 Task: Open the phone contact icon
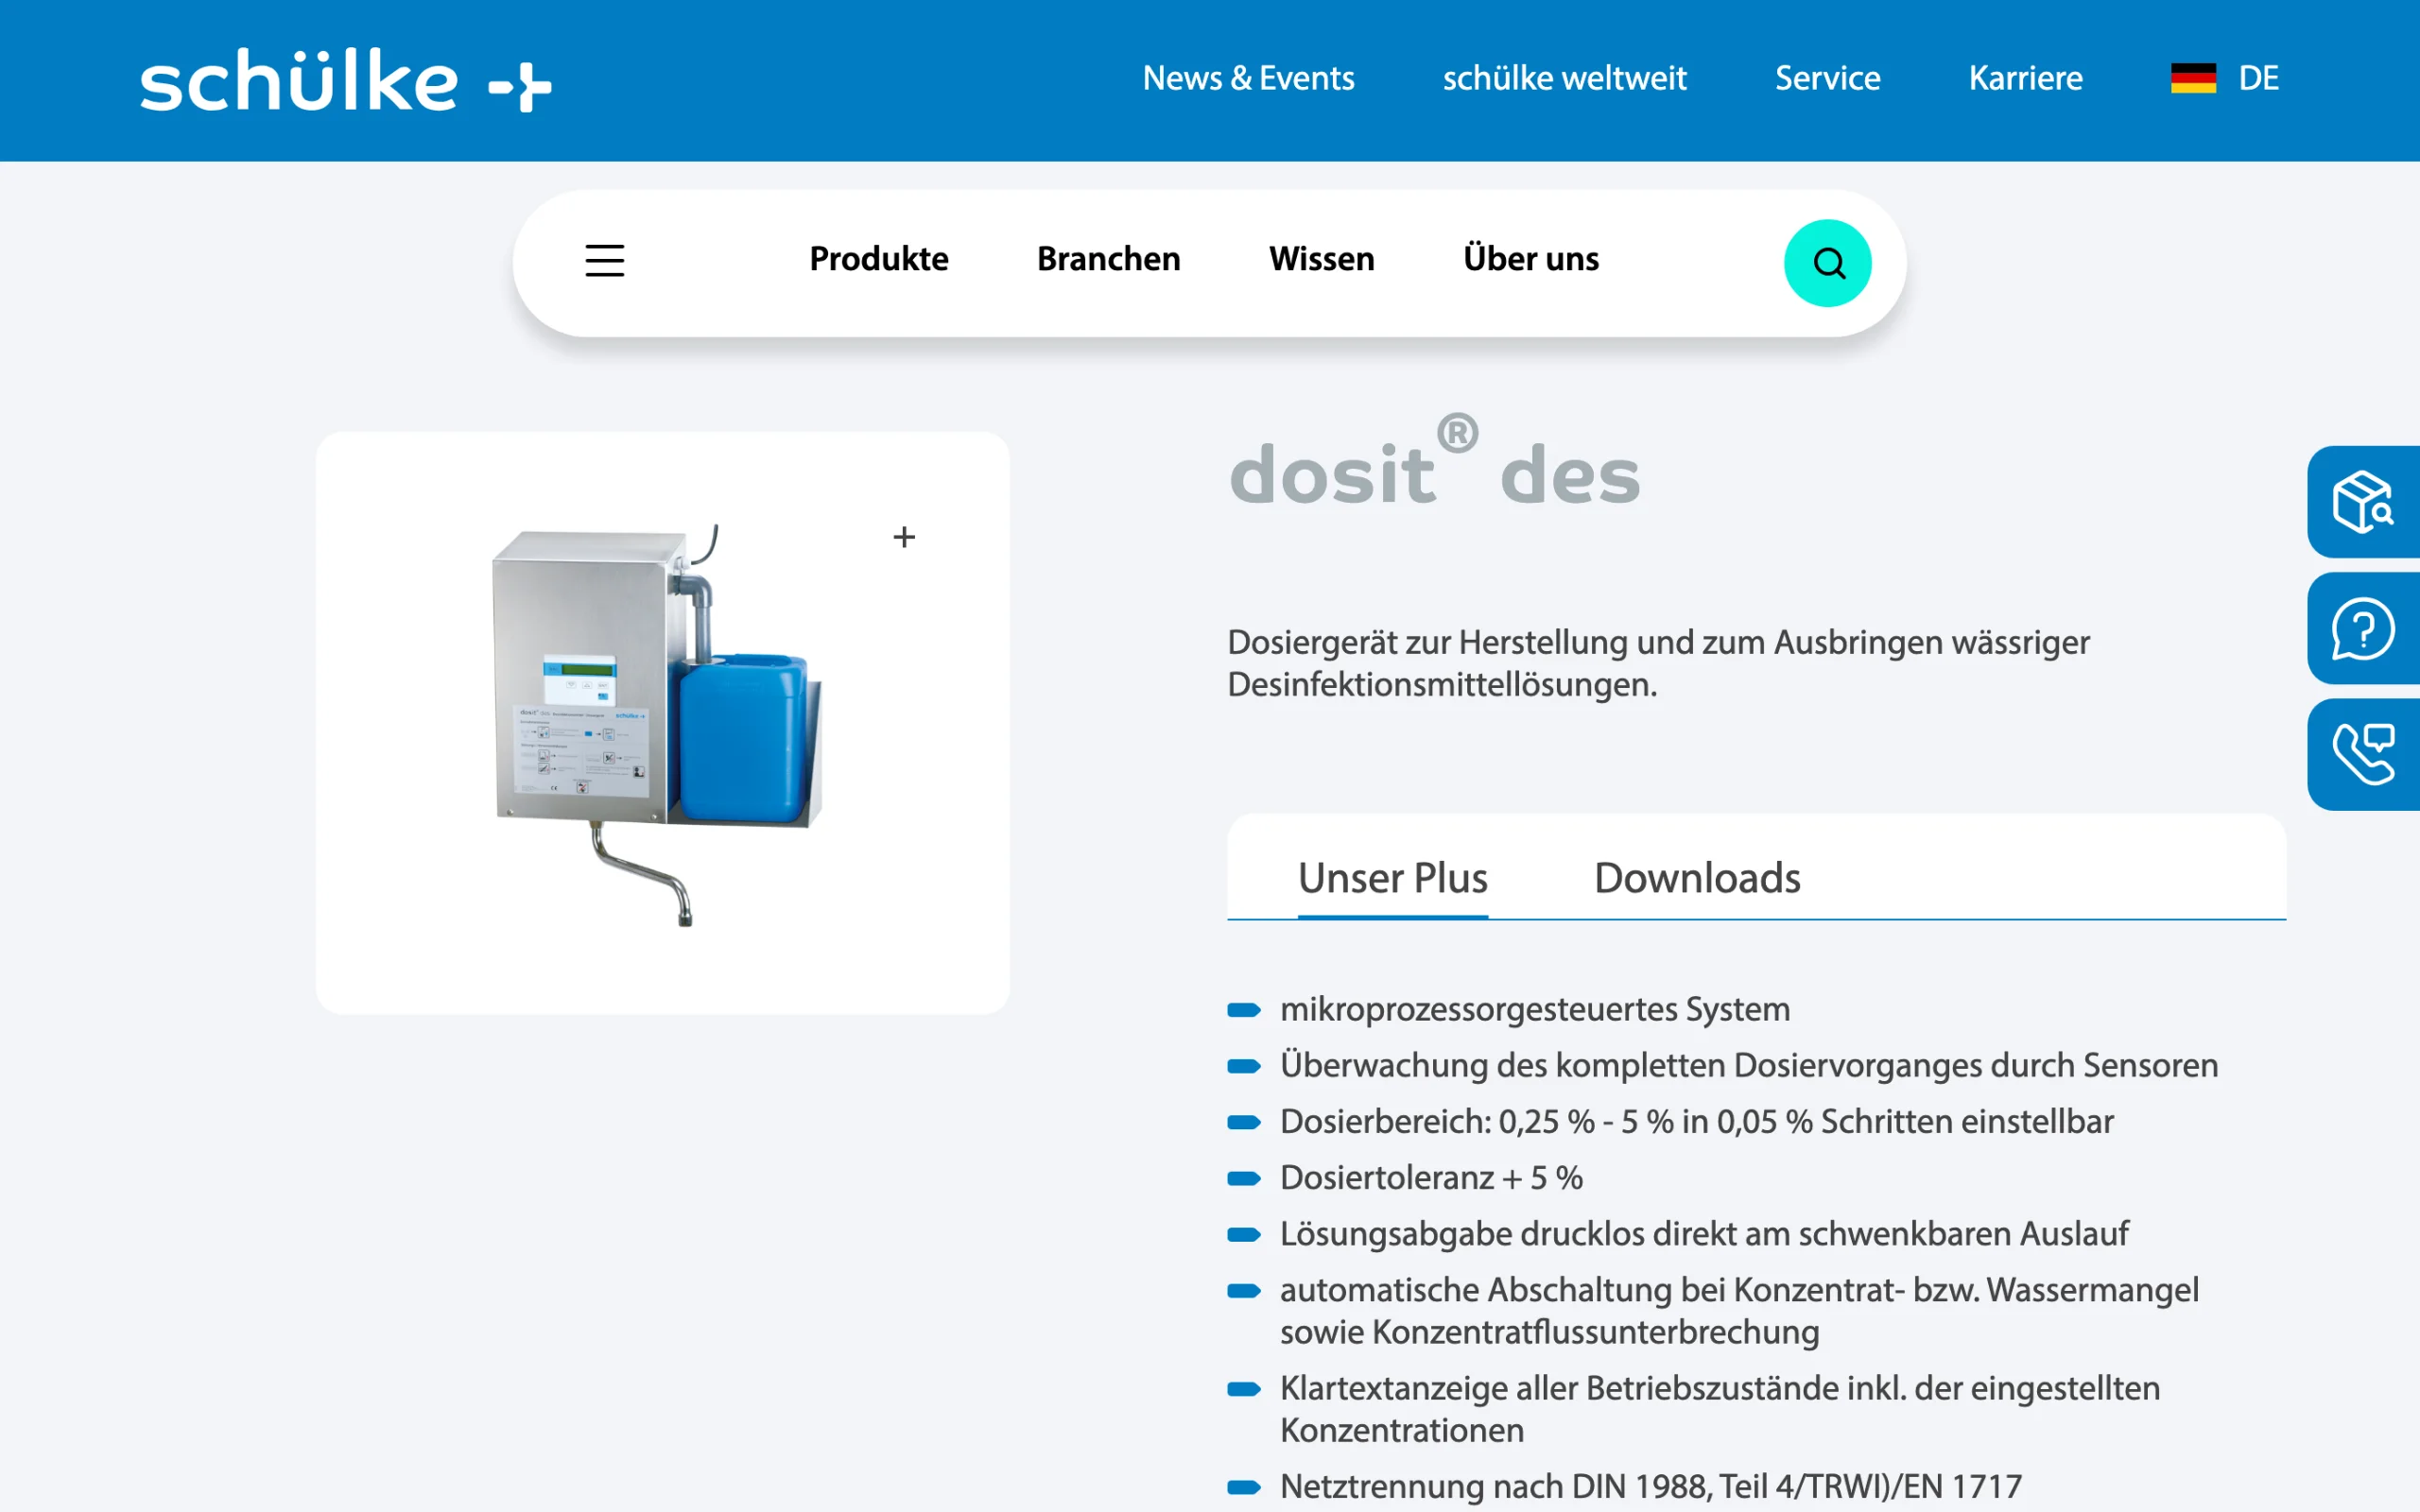[x=2363, y=754]
